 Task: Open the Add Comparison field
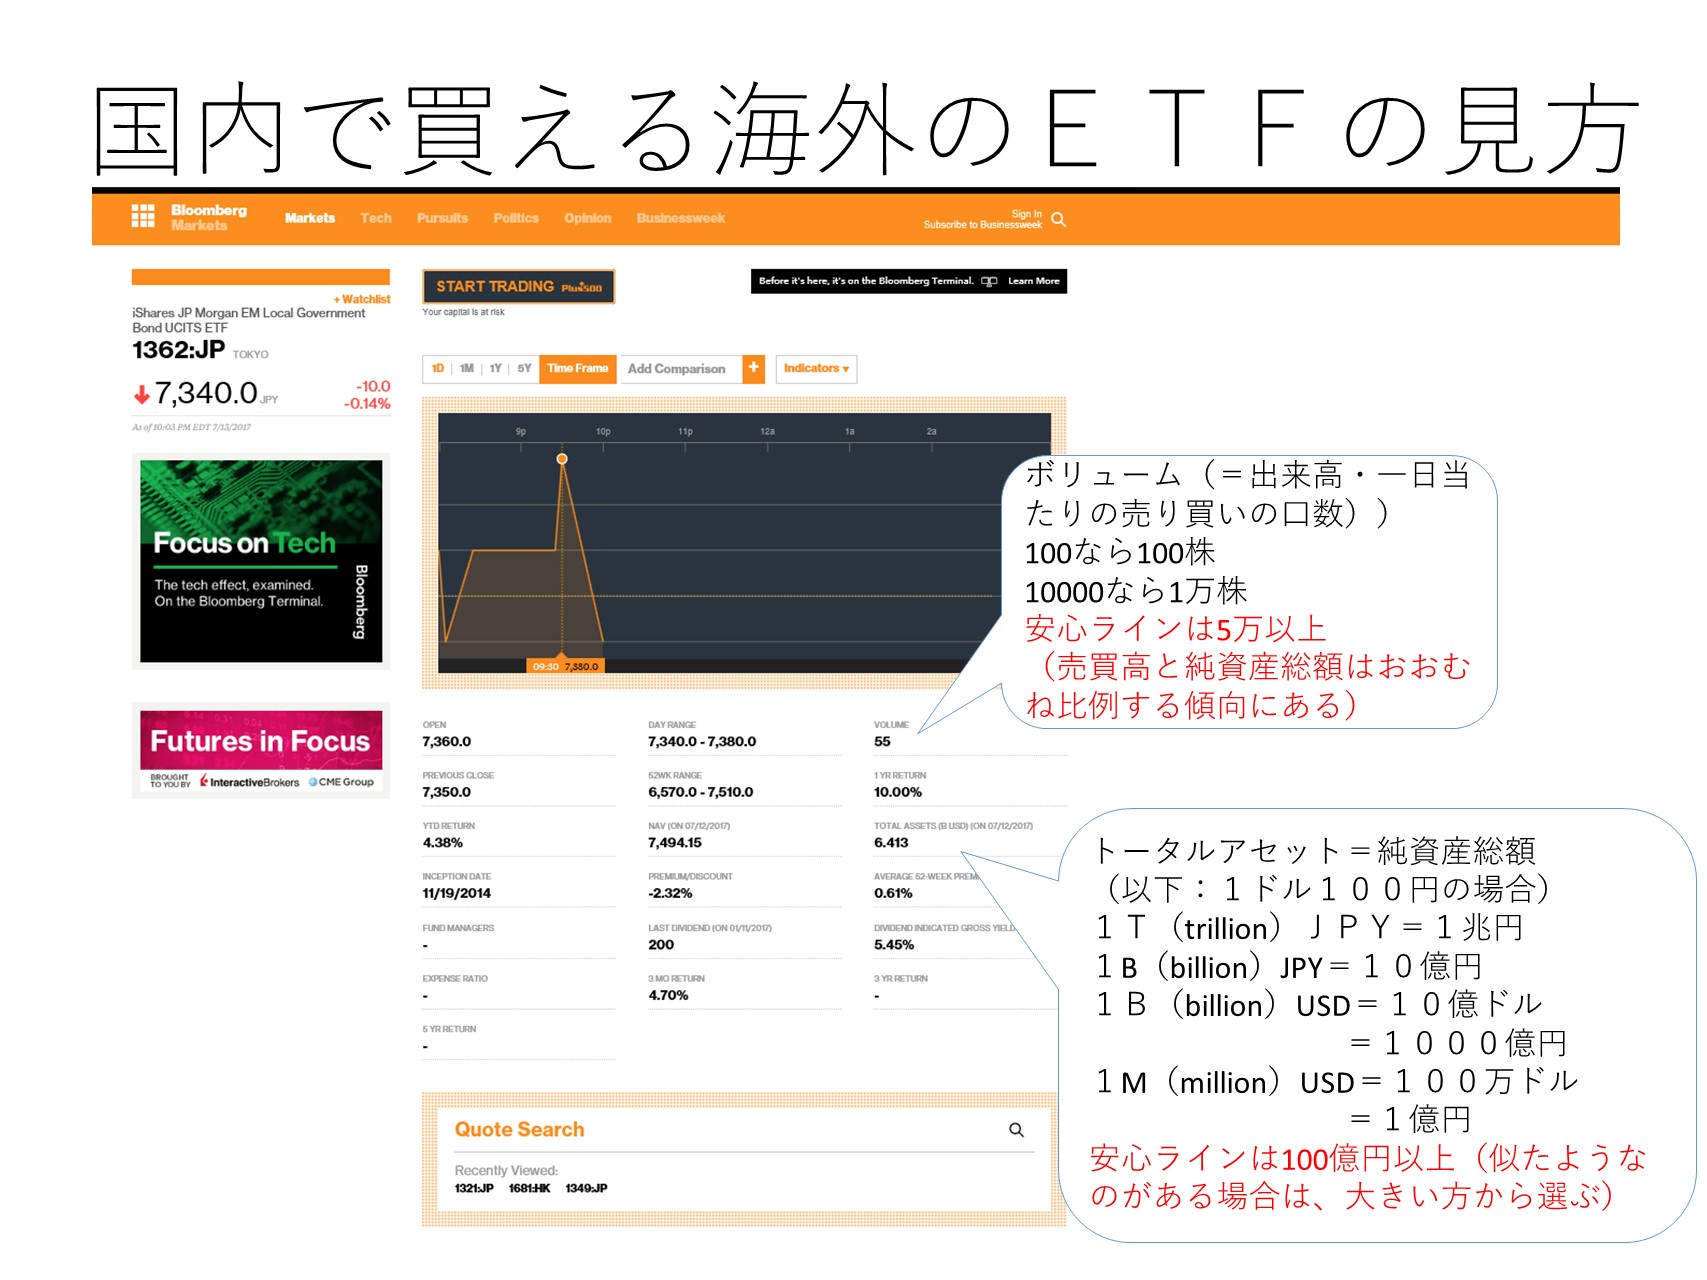coord(676,369)
